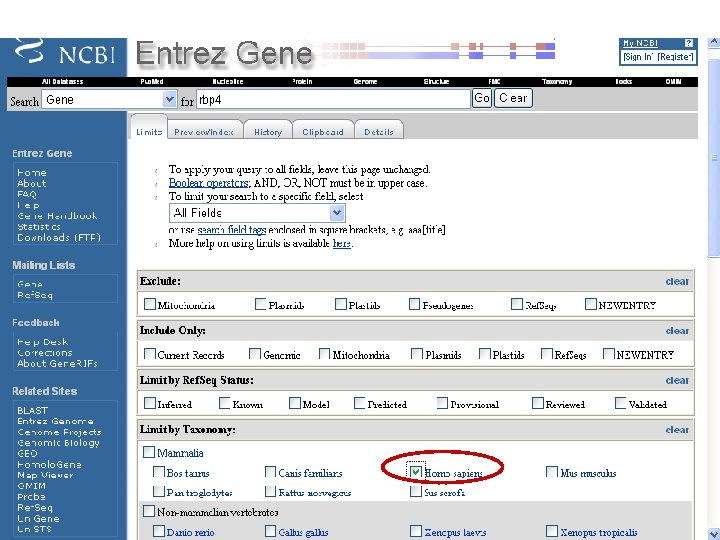Check the Danio rerio checkbox
Viewport: 720px width, 540px height.
(x=158, y=531)
